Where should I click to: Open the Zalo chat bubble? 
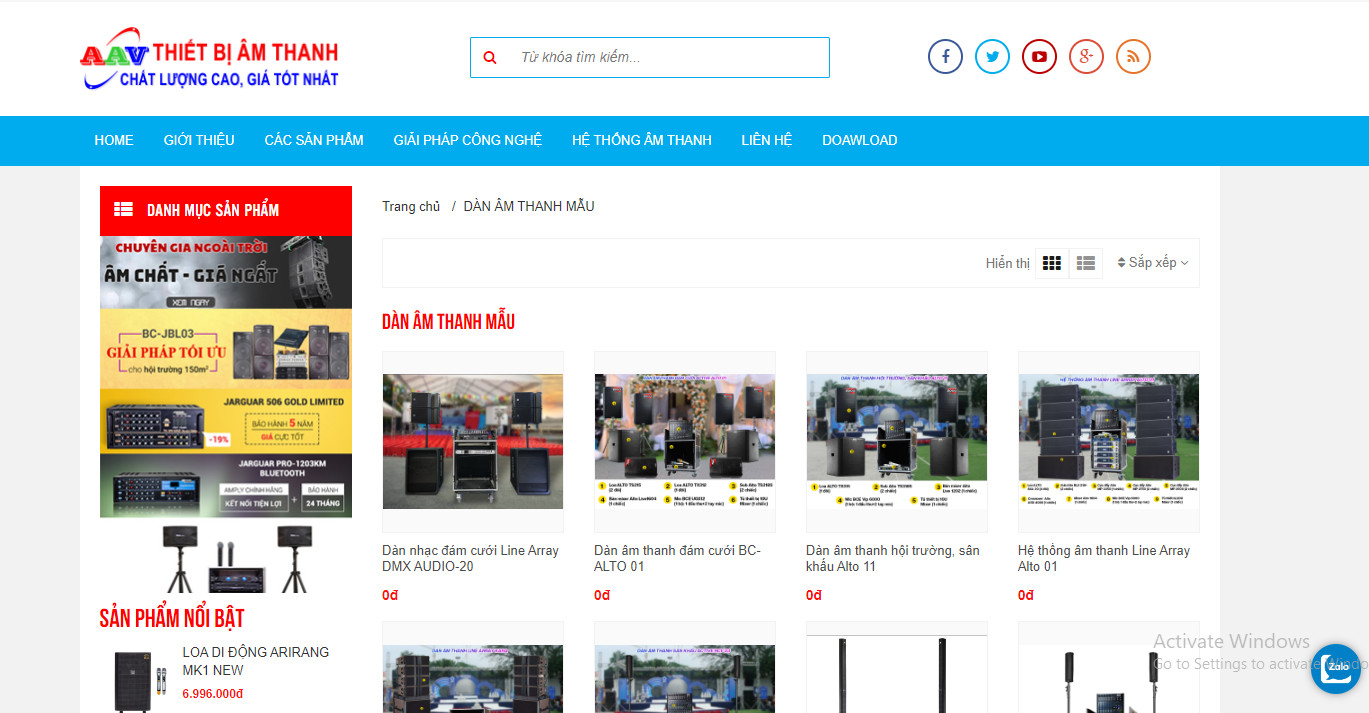click(1335, 668)
